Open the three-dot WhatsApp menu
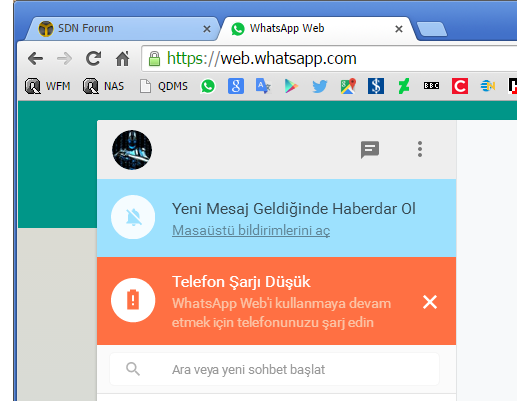 (x=420, y=149)
